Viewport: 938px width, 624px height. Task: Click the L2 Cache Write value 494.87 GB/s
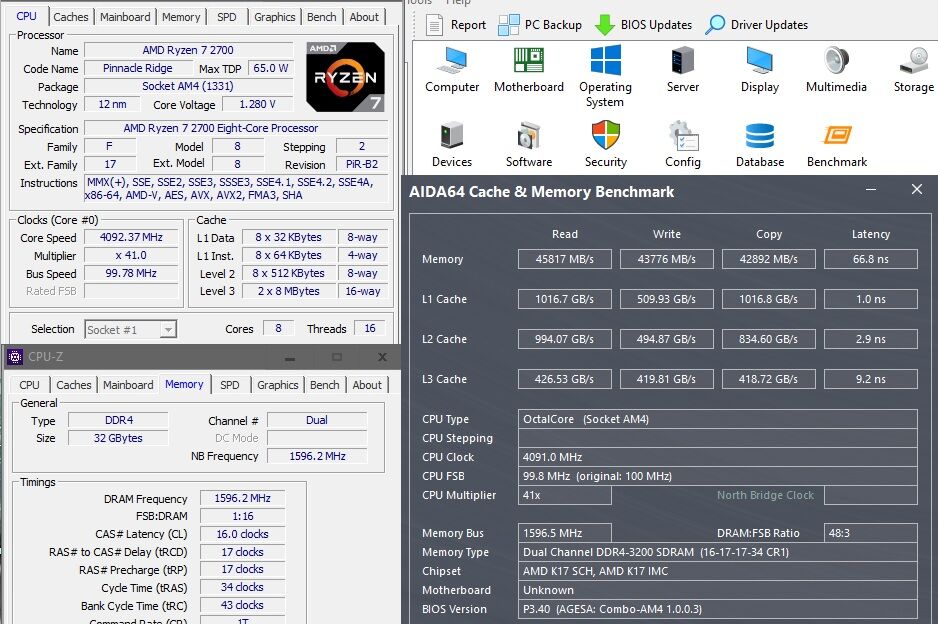pos(666,339)
